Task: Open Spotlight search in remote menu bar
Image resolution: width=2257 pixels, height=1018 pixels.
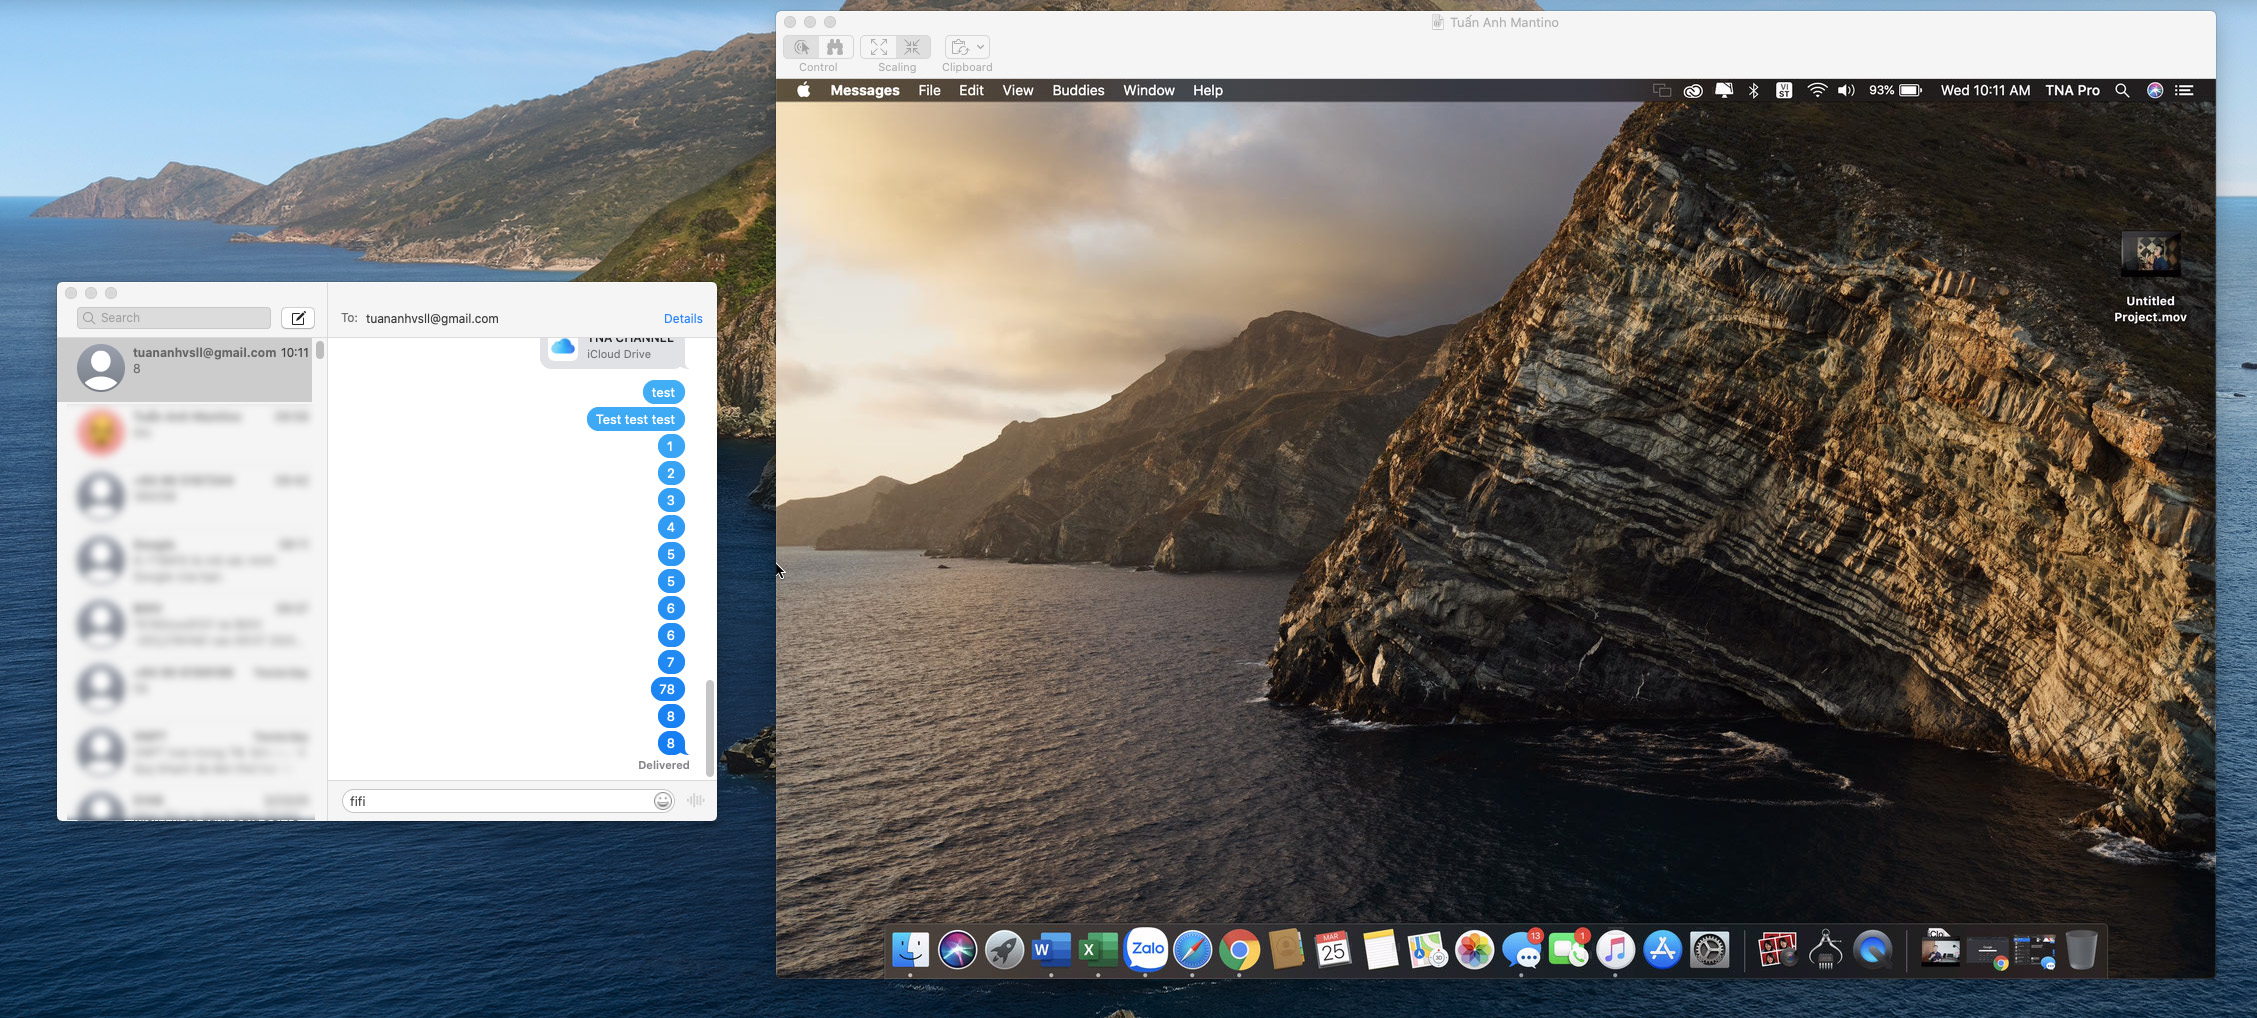Action: pos(2122,90)
